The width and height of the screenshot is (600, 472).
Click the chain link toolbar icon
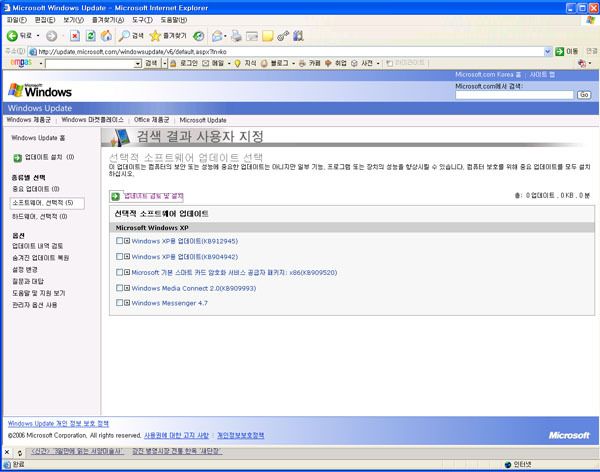click(283, 36)
